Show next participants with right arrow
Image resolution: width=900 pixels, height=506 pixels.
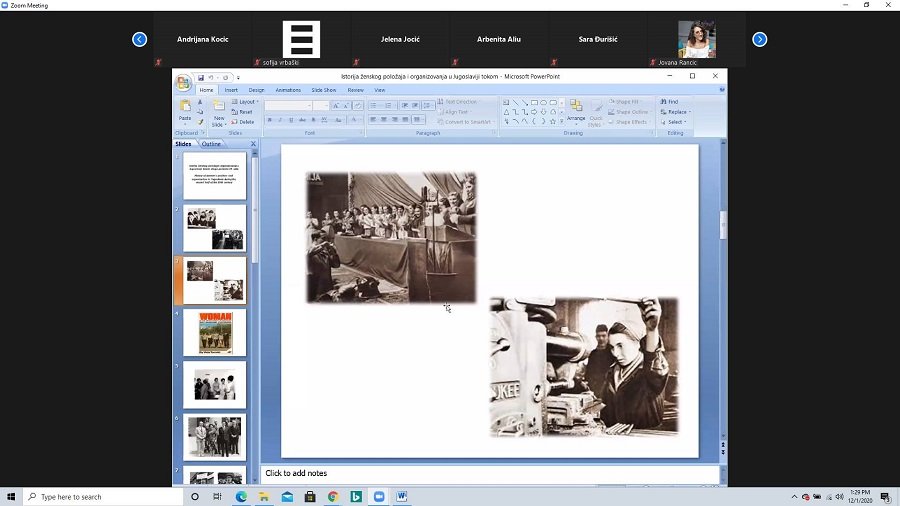point(759,39)
